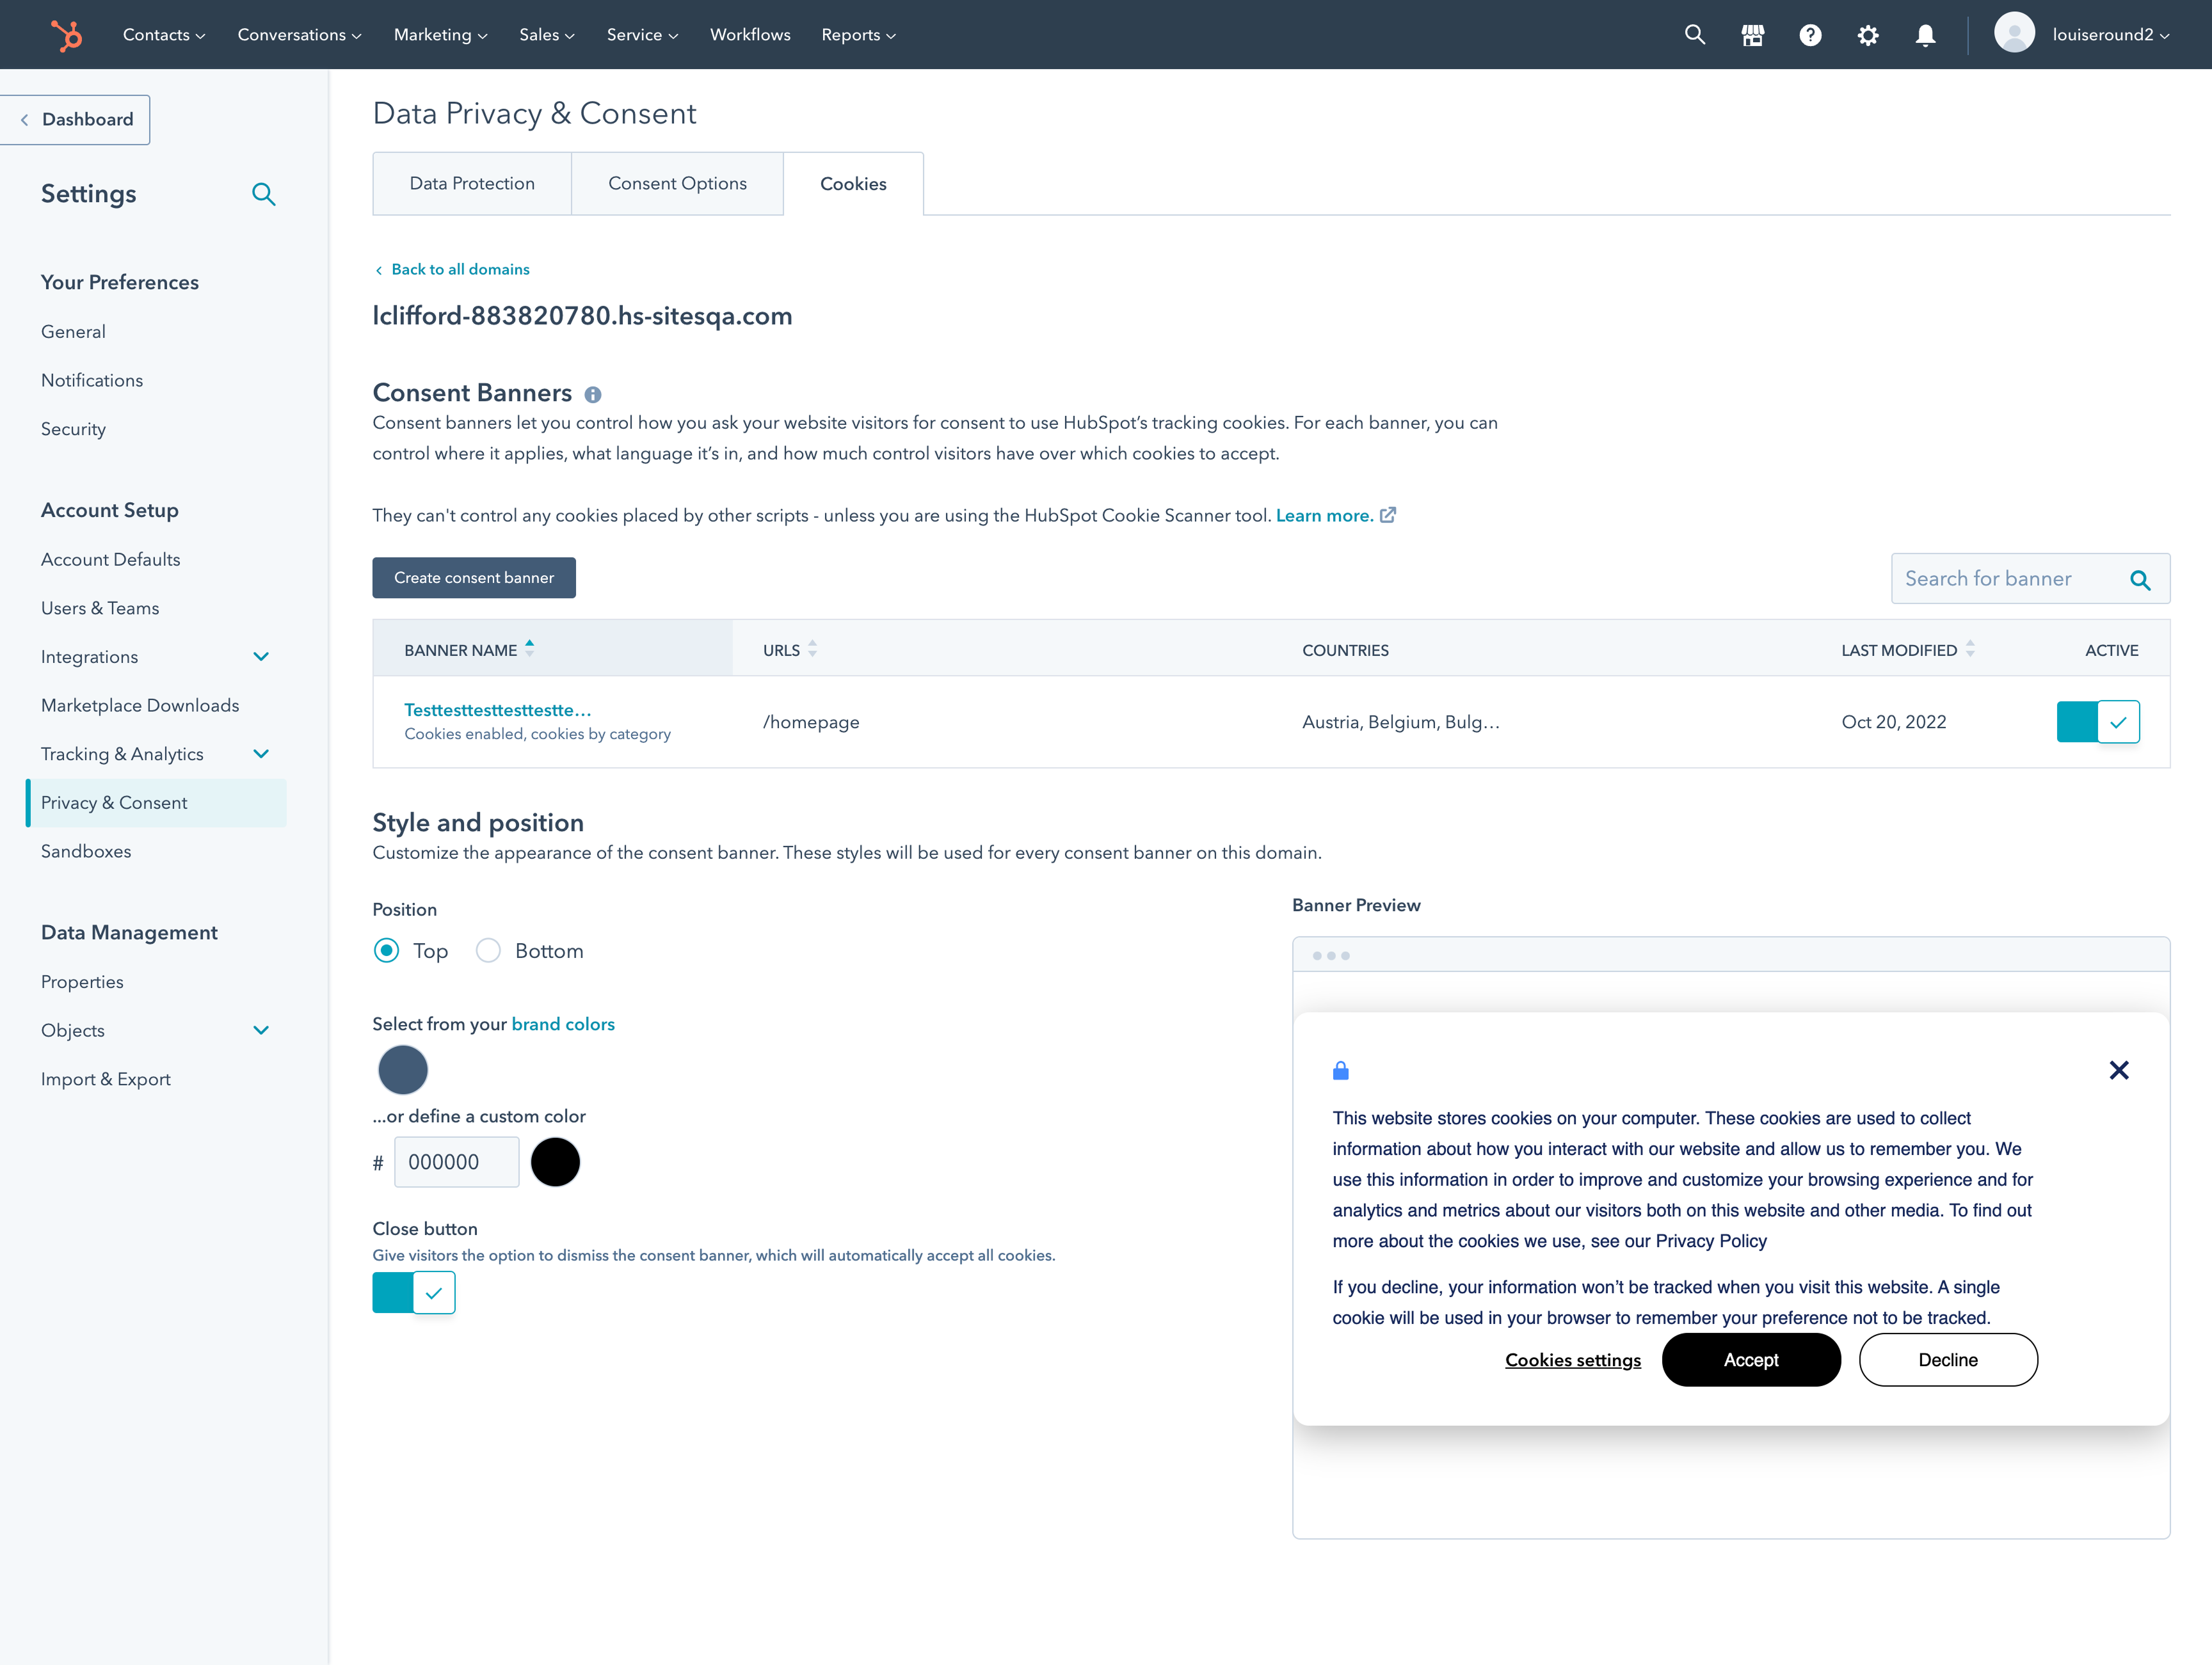
Task: Click Accept in the banner preview
Action: (x=1751, y=1360)
